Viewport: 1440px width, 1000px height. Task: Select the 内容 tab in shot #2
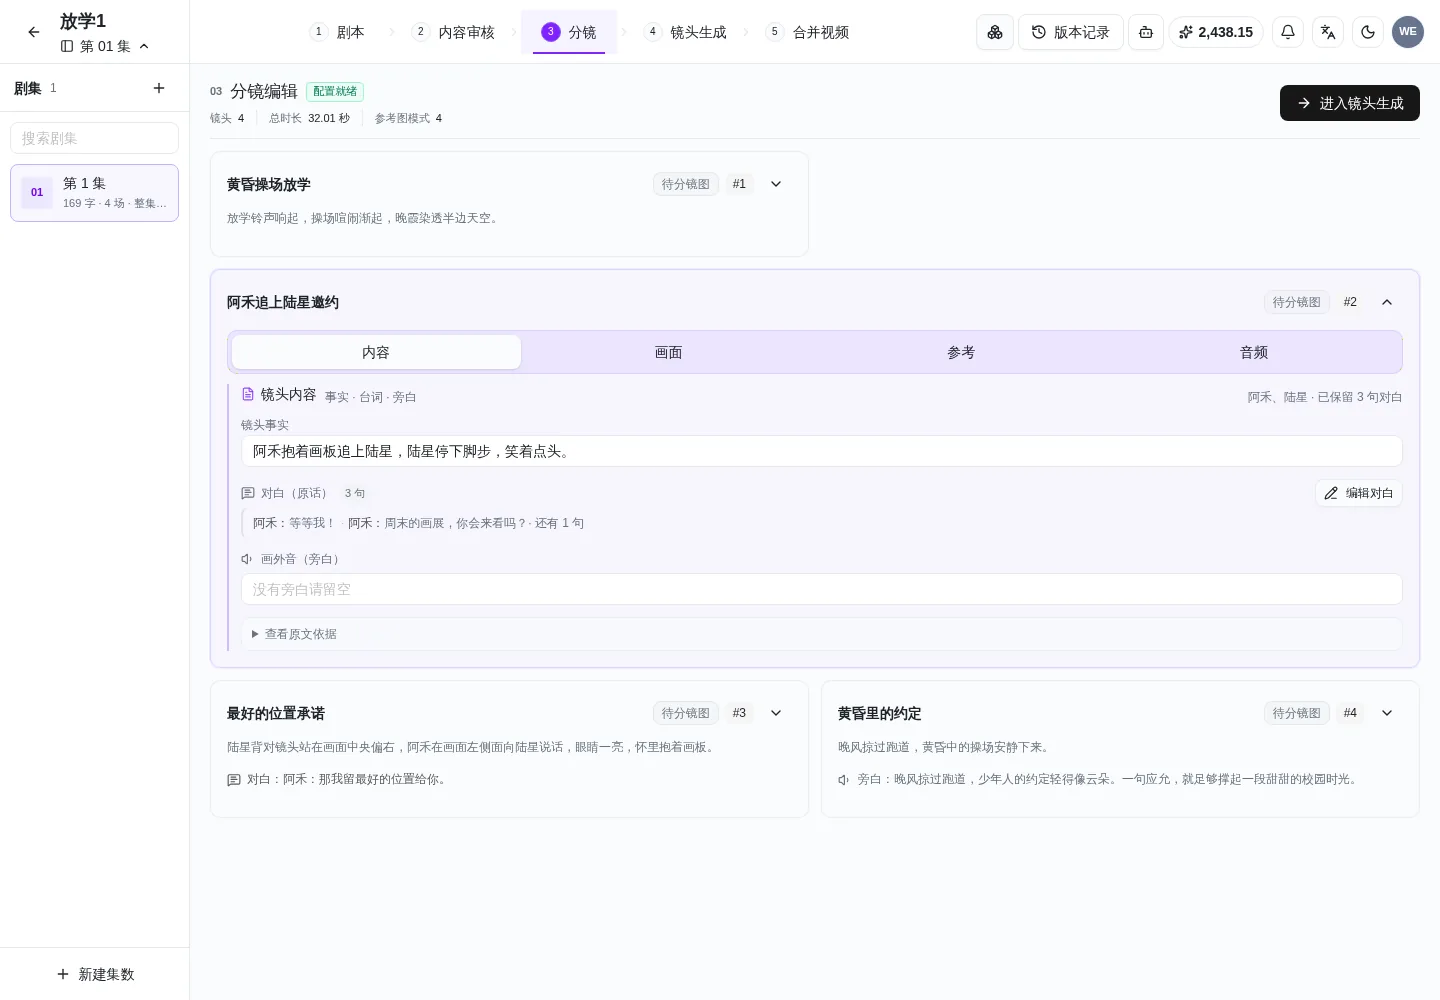click(x=376, y=352)
